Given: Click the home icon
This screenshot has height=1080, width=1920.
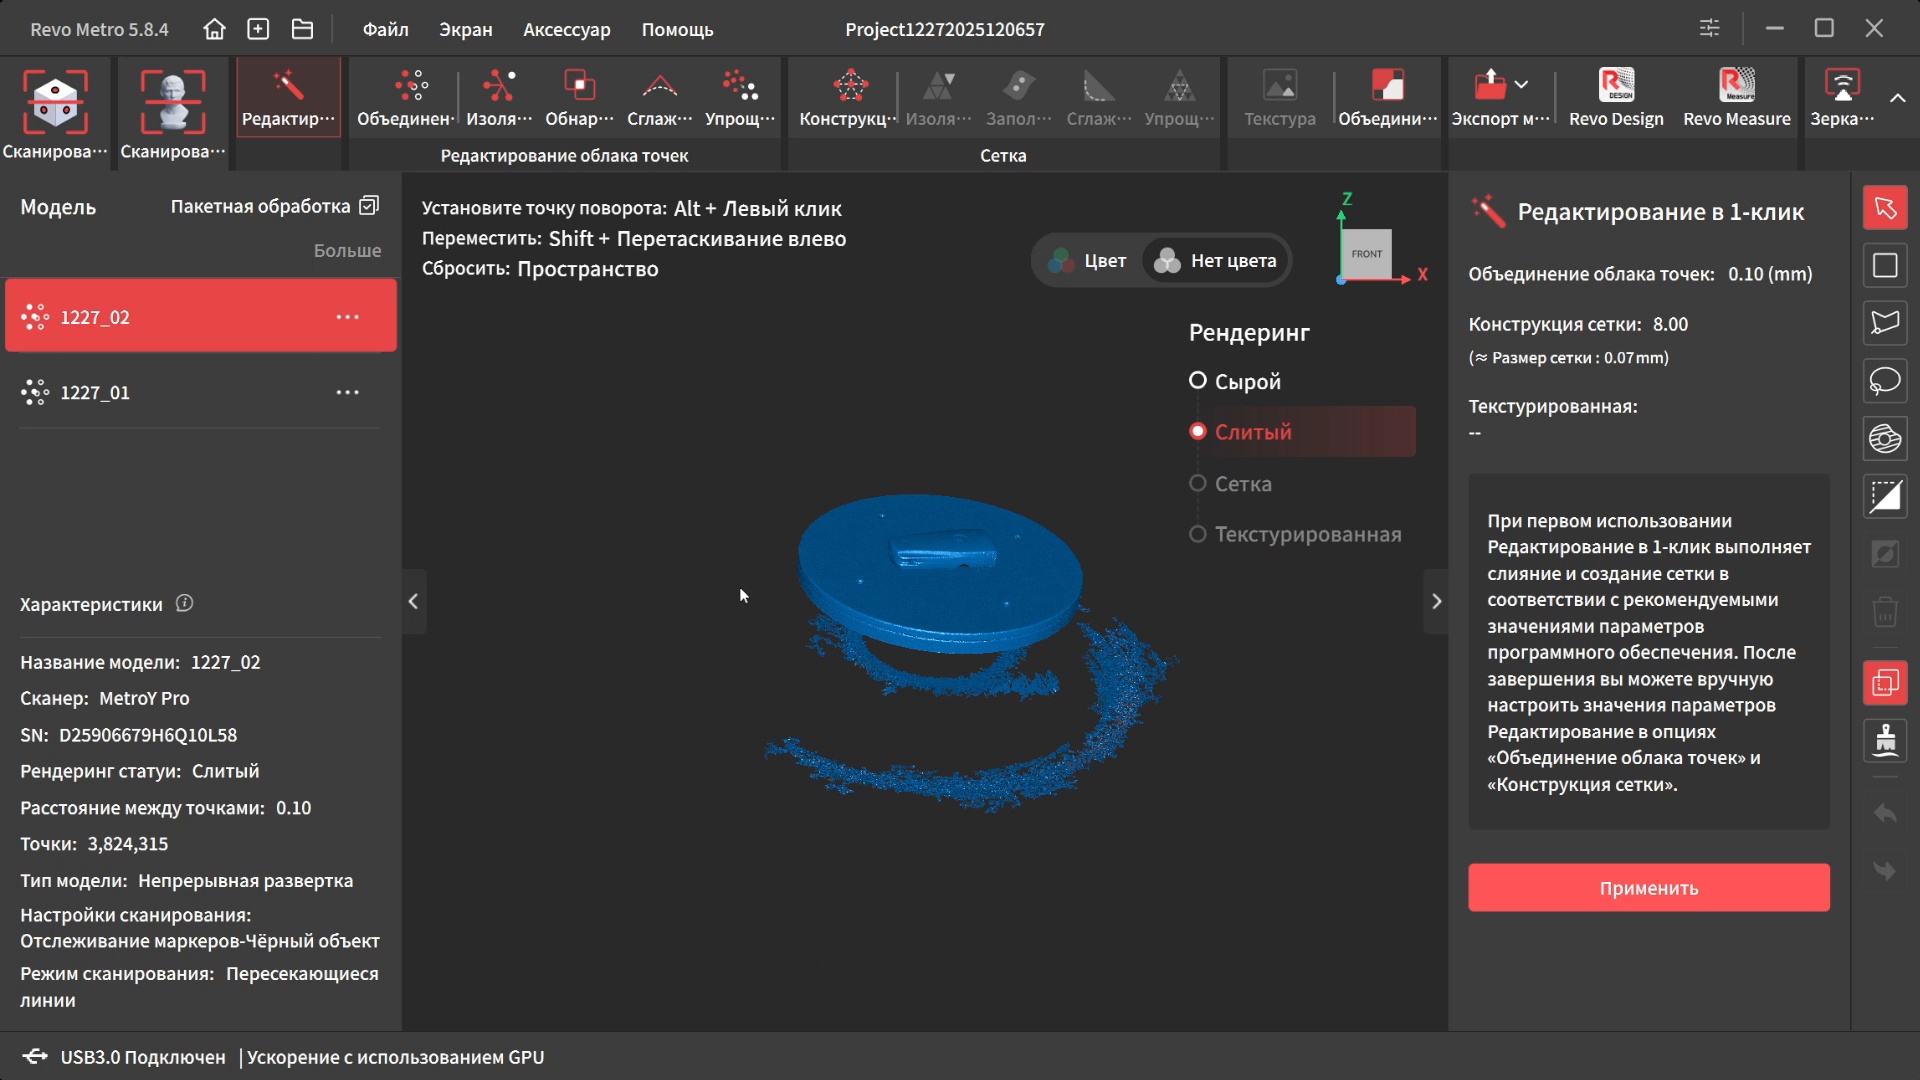Looking at the screenshot, I should (x=214, y=29).
